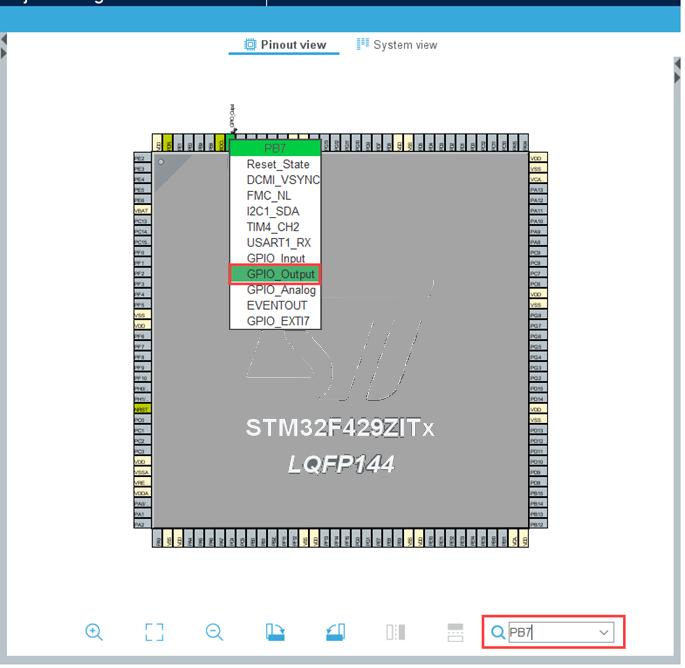Rotate the chip view counterclockwise
Viewport: 685px width, 668px height.
[x=335, y=632]
